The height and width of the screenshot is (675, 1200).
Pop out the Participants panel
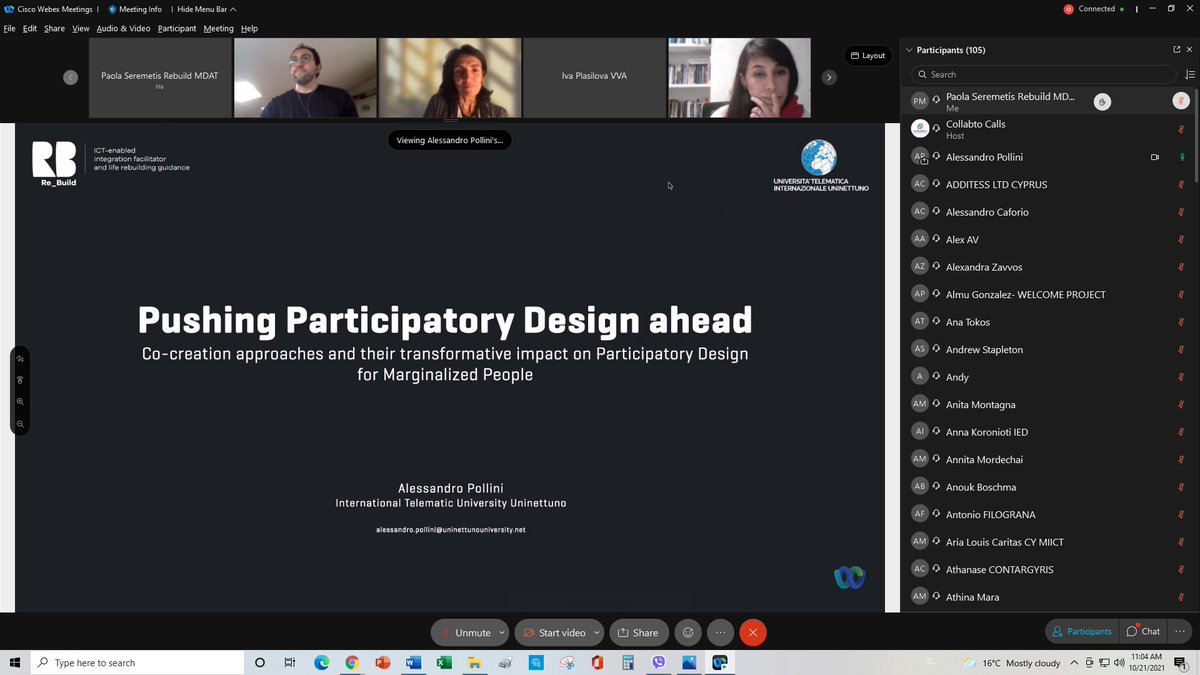(x=1176, y=50)
